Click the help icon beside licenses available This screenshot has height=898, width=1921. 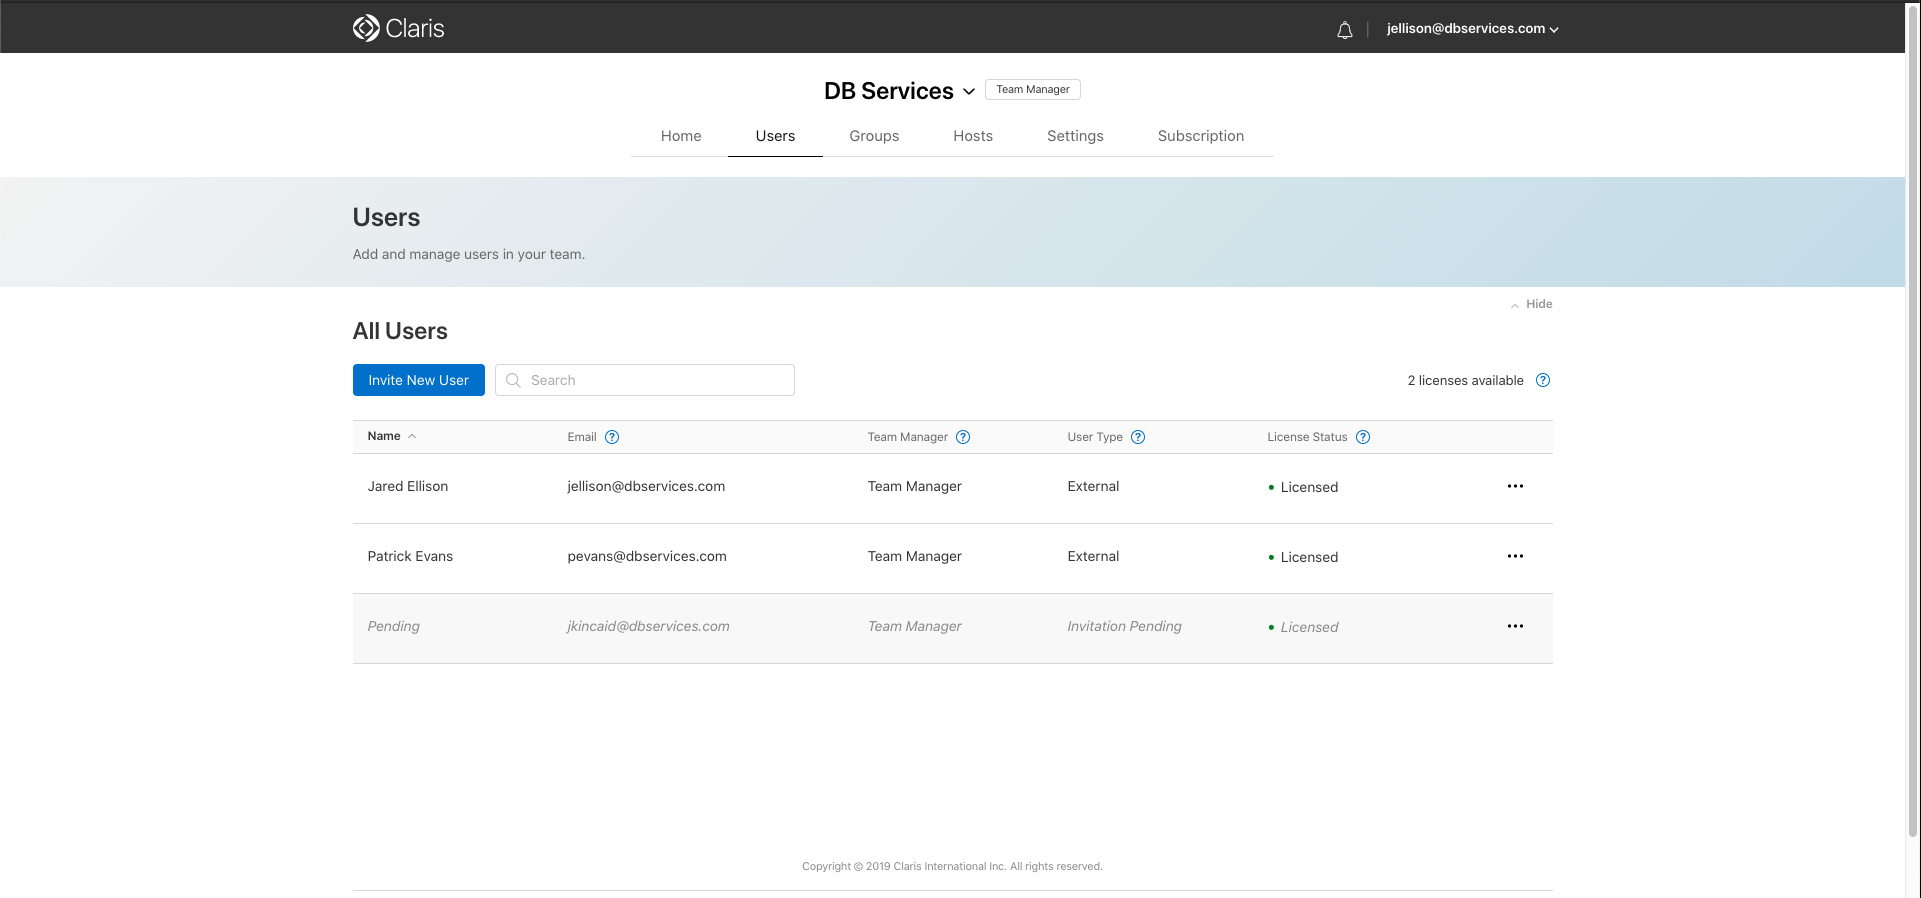1543,380
